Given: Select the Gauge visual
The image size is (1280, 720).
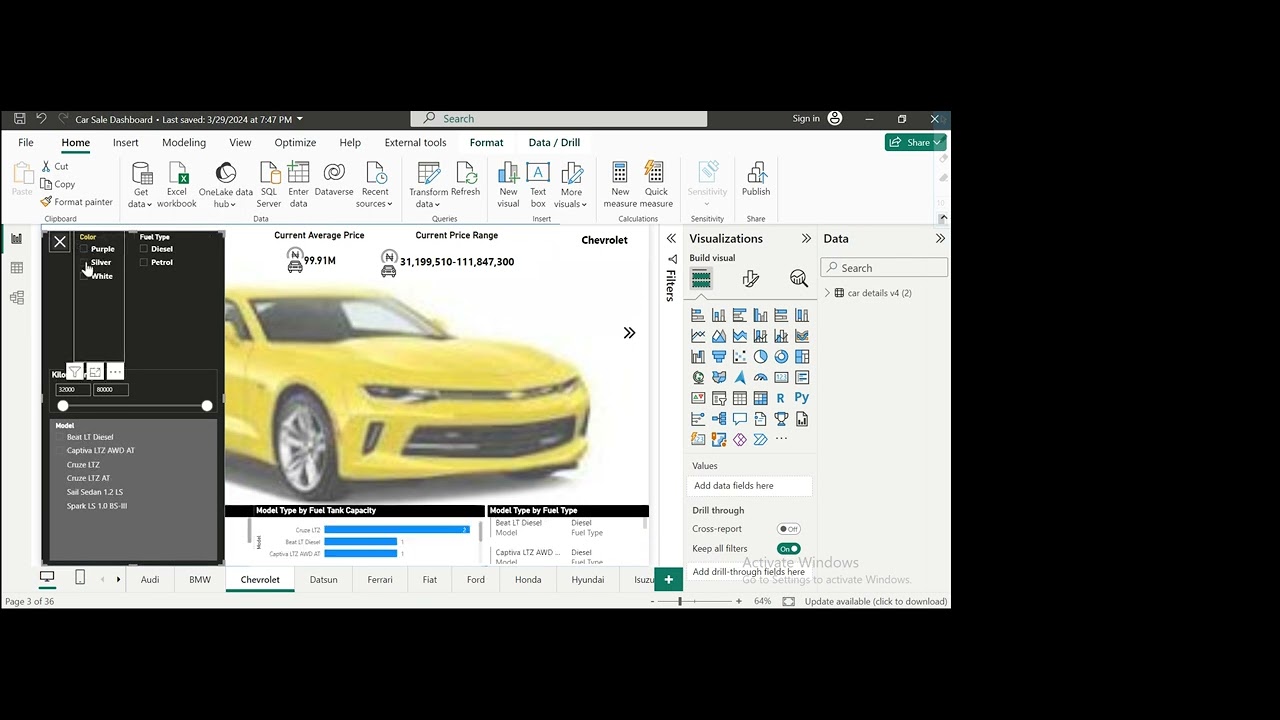Looking at the screenshot, I should [760, 377].
